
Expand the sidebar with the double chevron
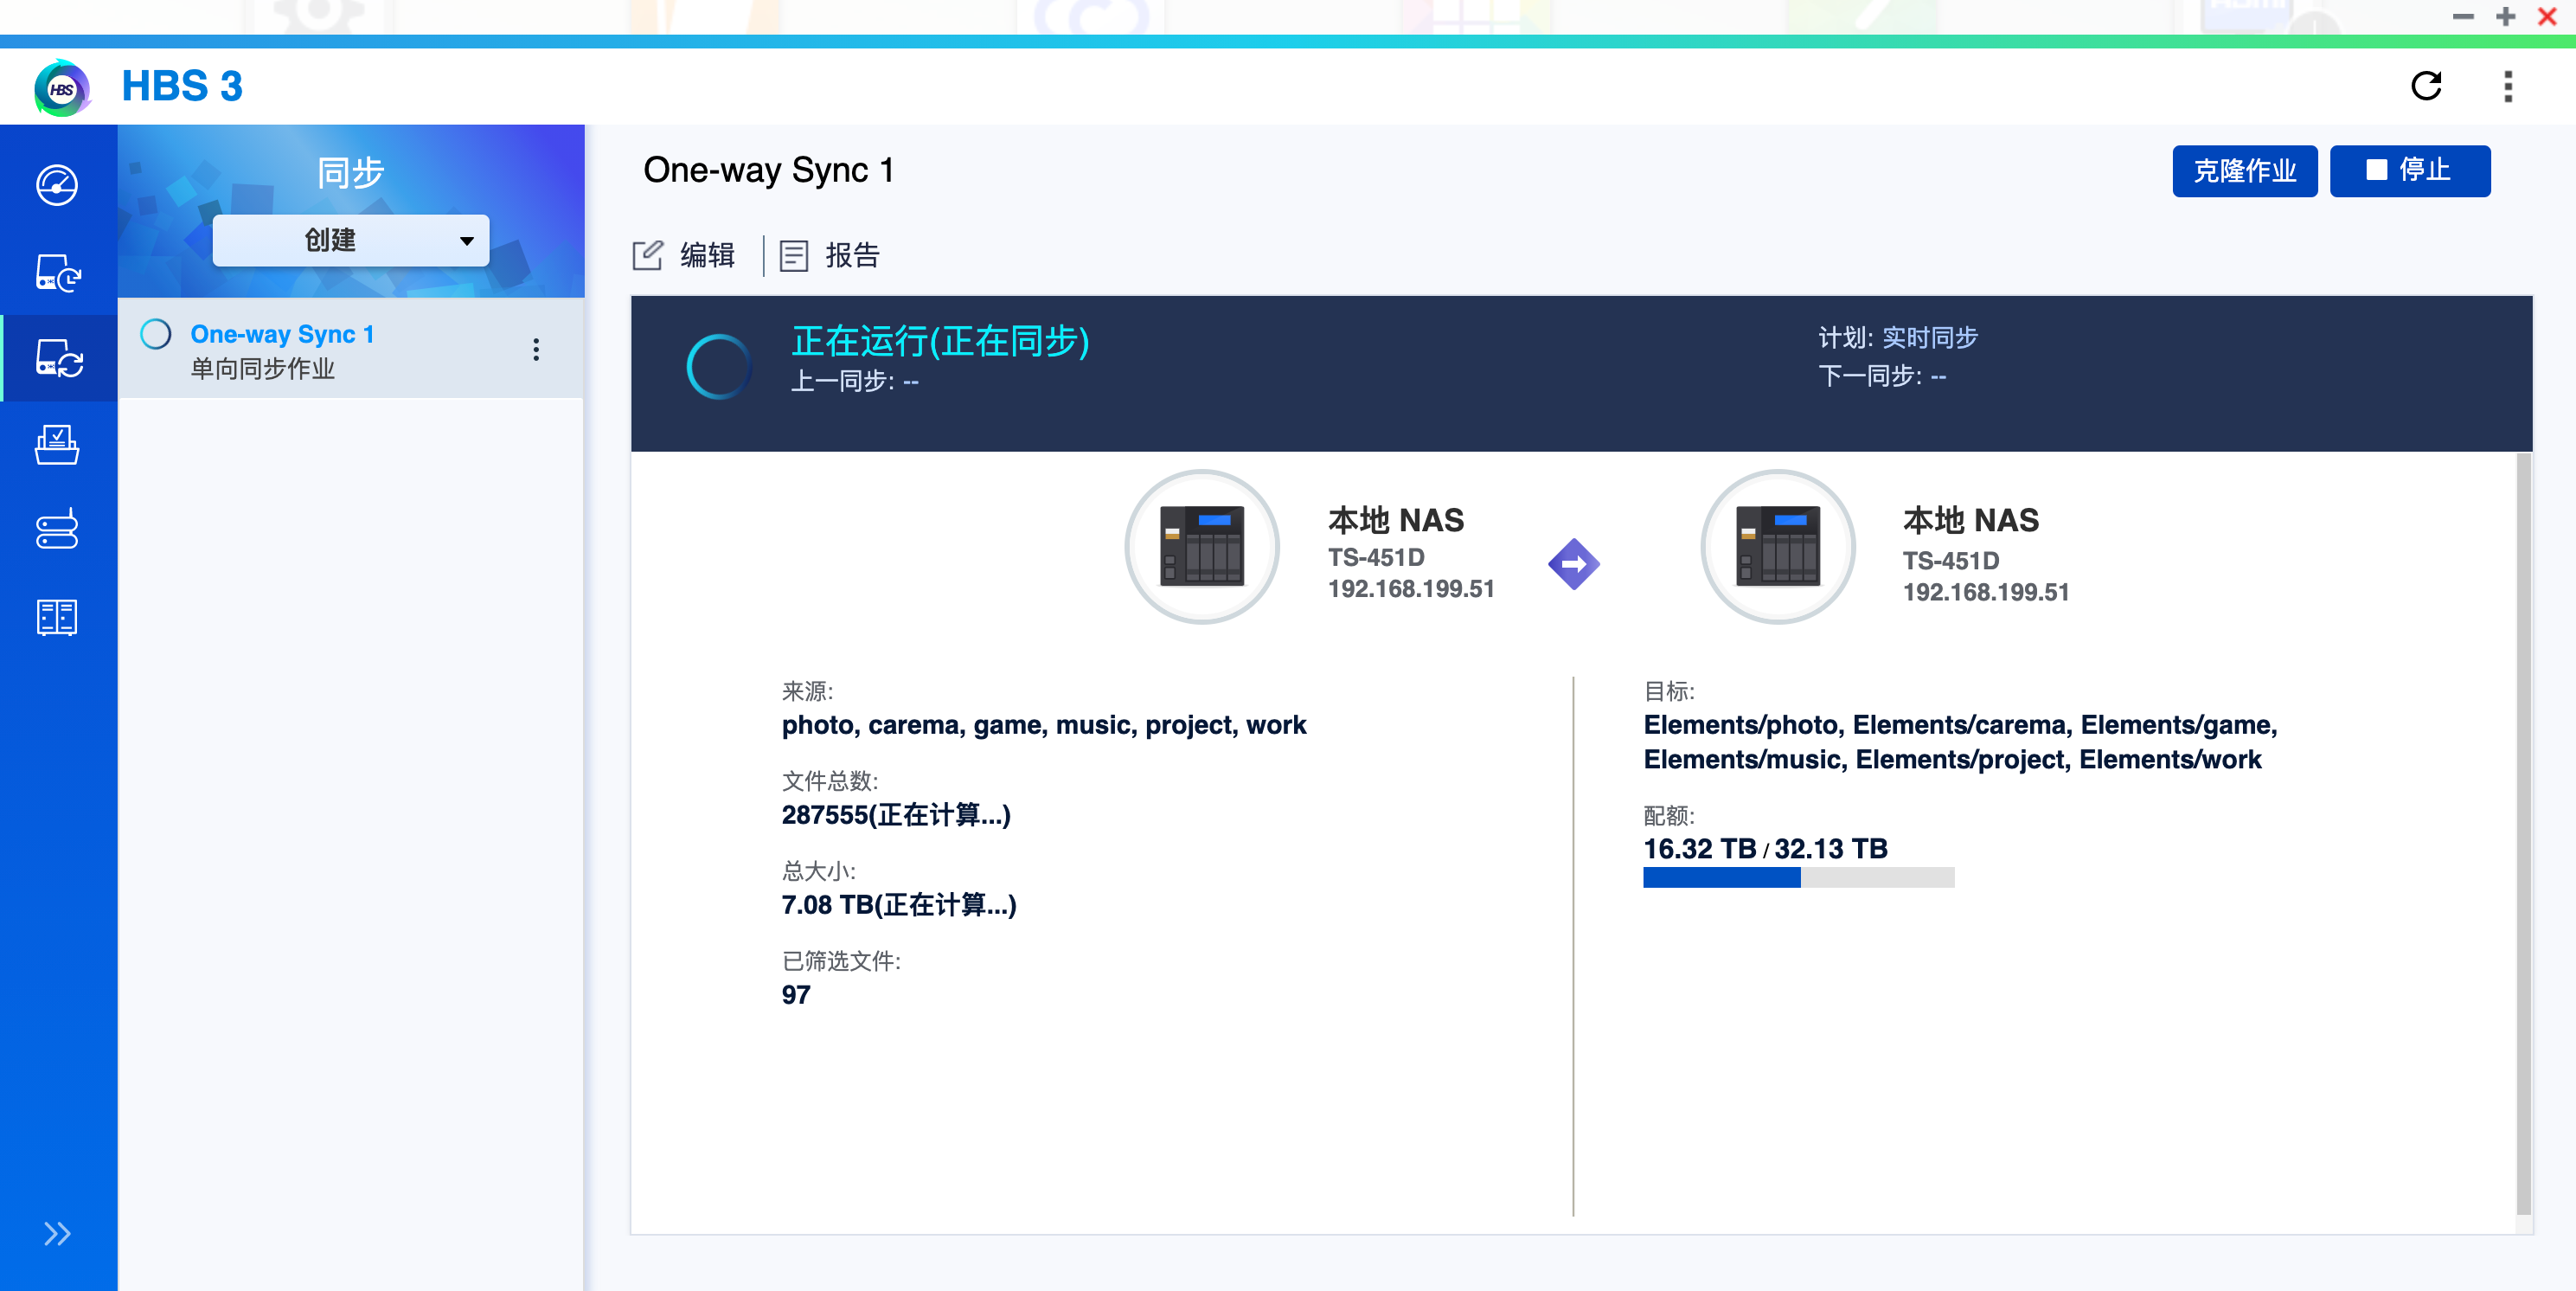57,1233
